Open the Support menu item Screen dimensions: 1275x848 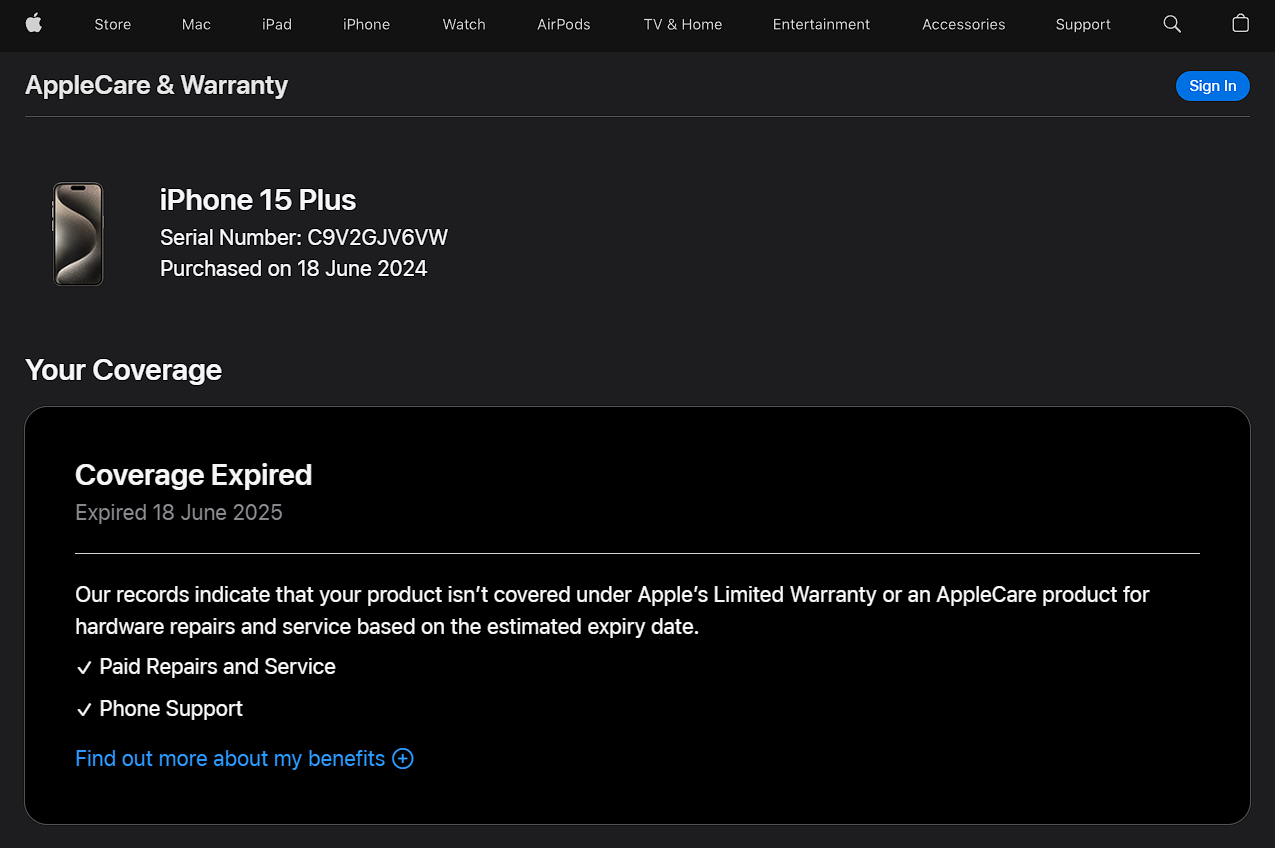pos(1083,24)
